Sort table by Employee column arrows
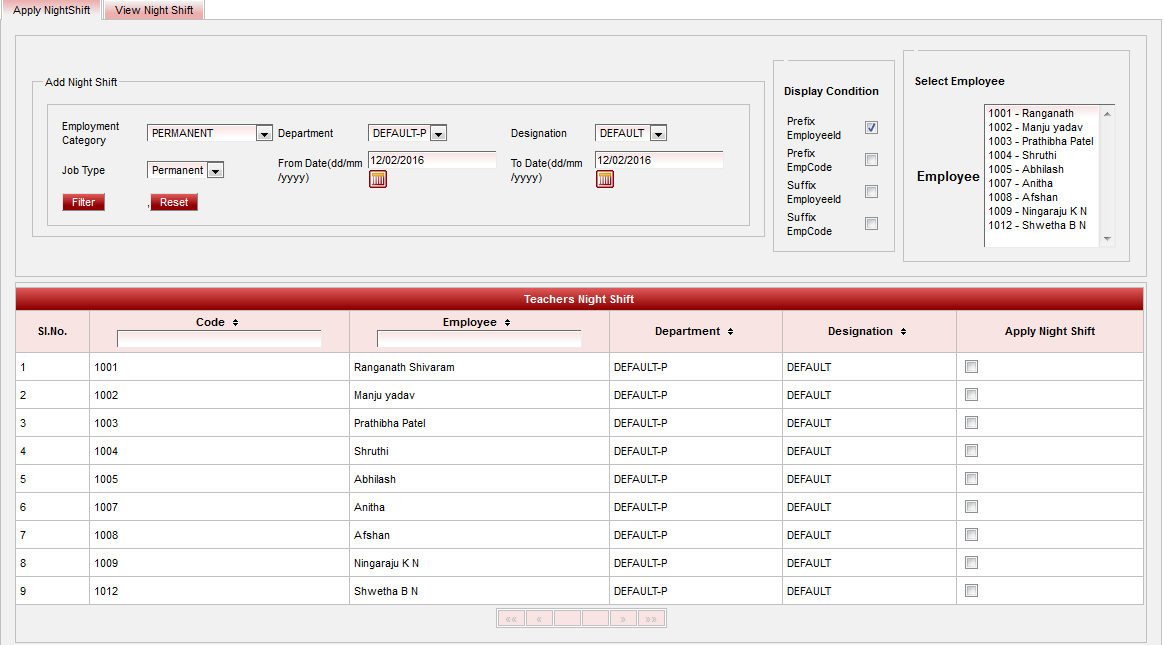The image size is (1165, 645). click(x=508, y=323)
